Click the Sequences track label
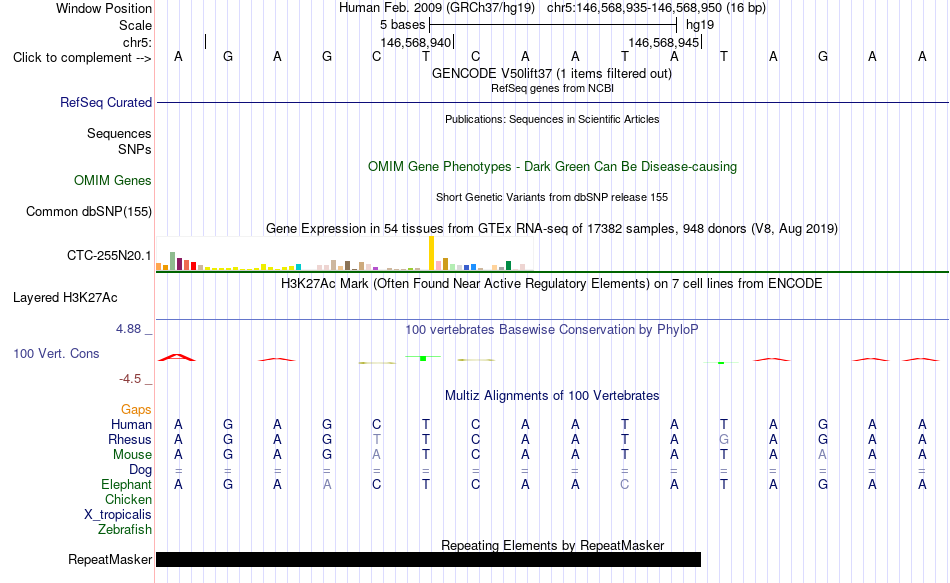950x583 pixels. pyautogui.click(x=119, y=133)
